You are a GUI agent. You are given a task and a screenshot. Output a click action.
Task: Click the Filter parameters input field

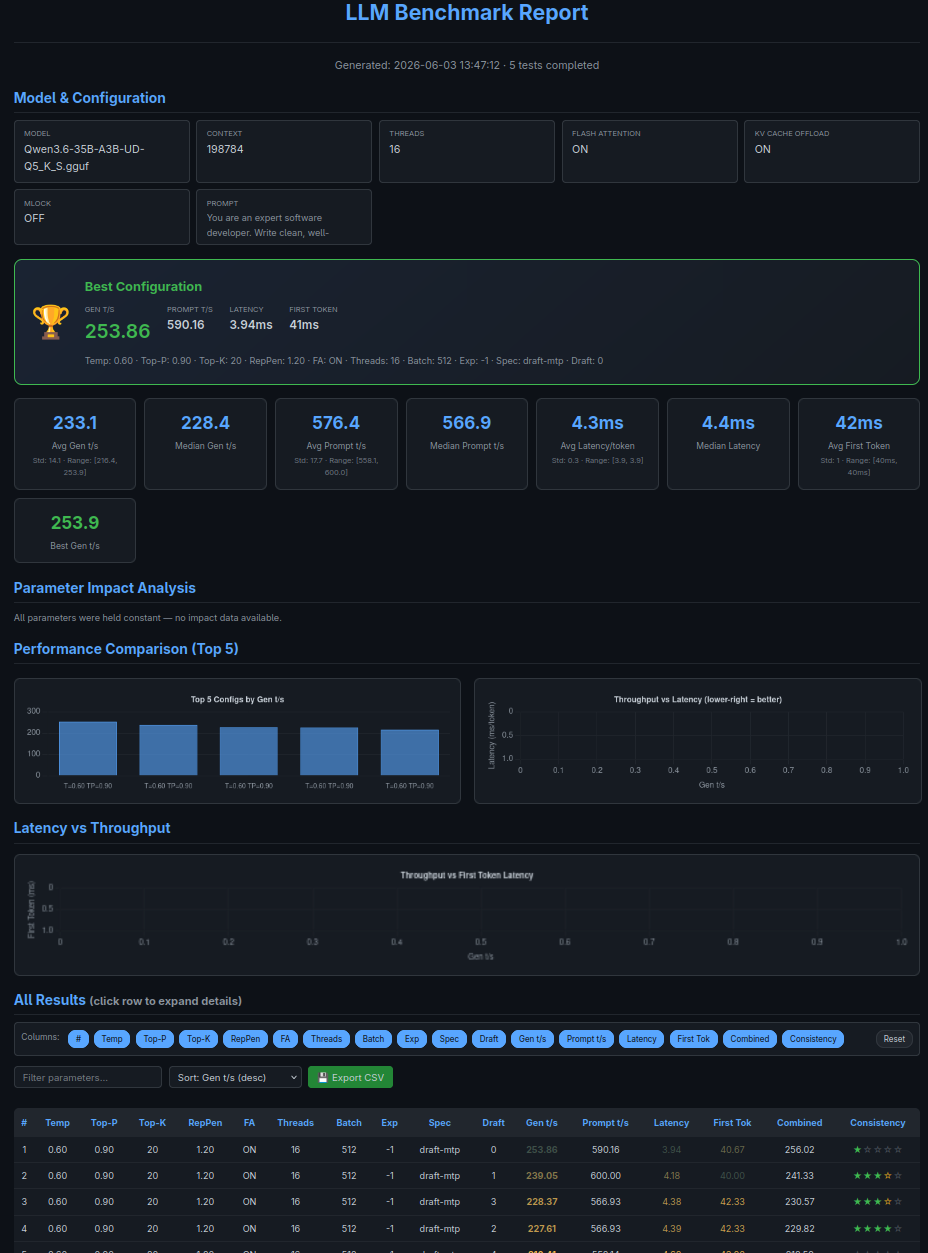coord(88,1077)
